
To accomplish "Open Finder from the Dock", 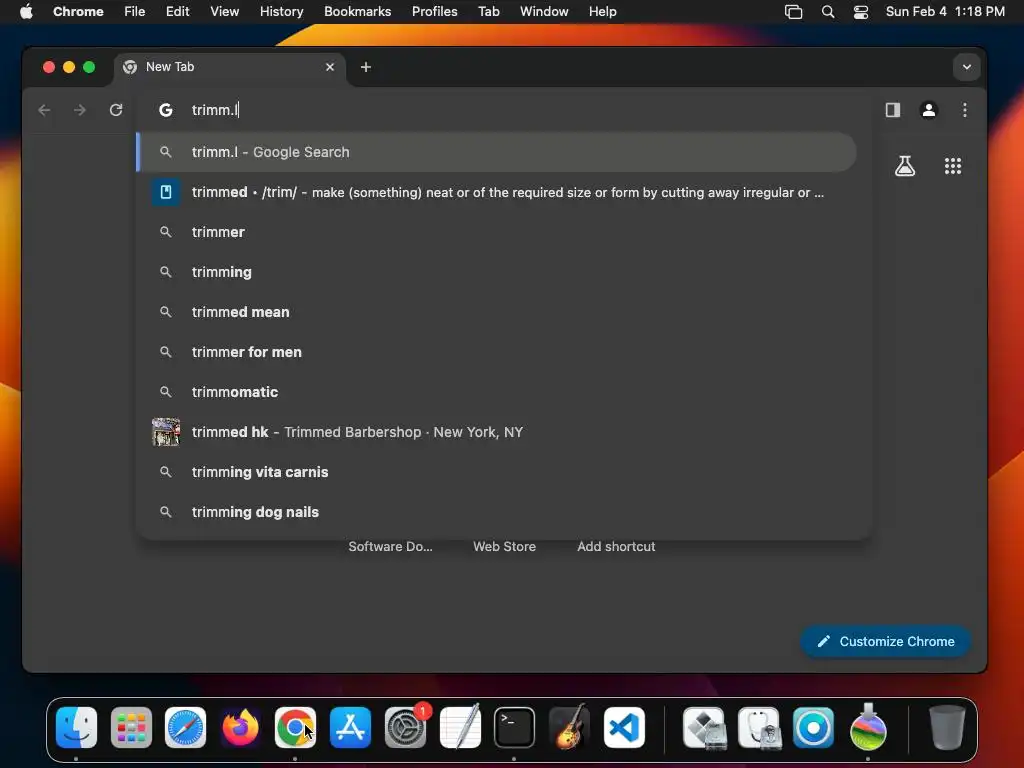I will click(x=76, y=728).
